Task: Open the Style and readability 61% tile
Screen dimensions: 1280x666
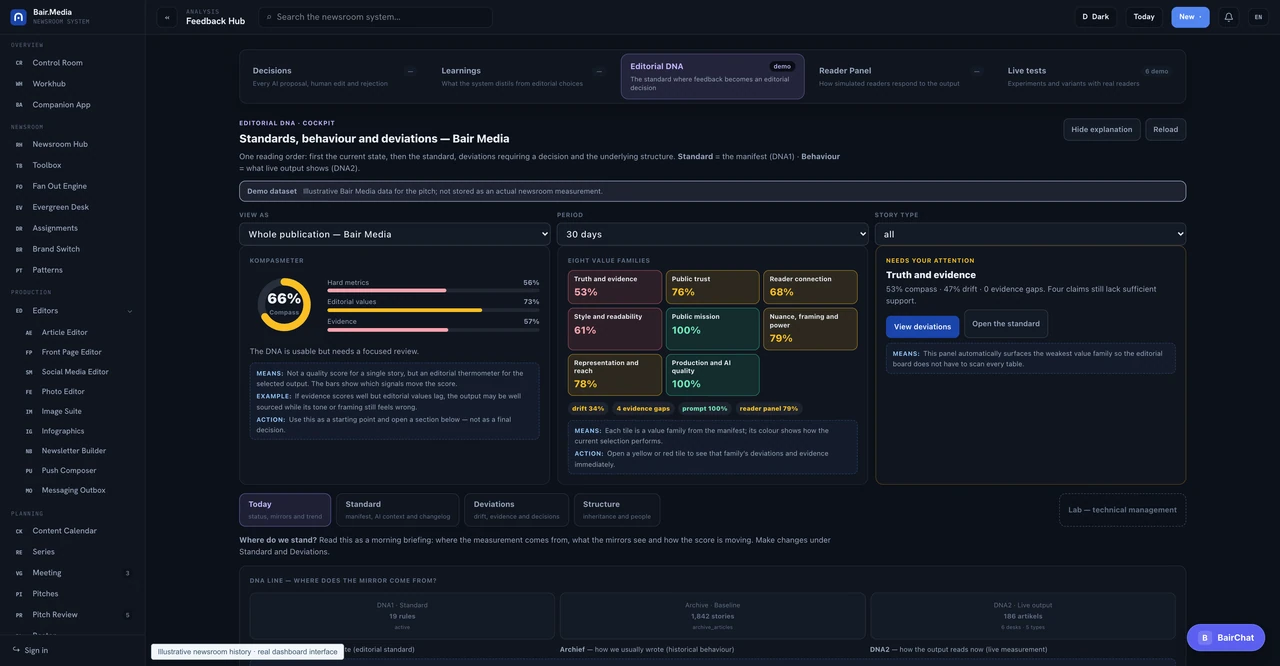Action: pos(615,329)
